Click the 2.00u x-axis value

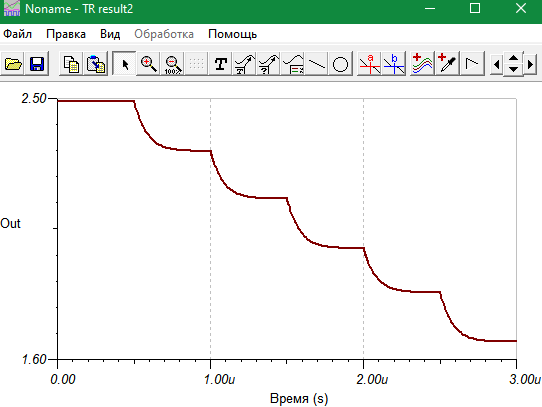[372, 379]
